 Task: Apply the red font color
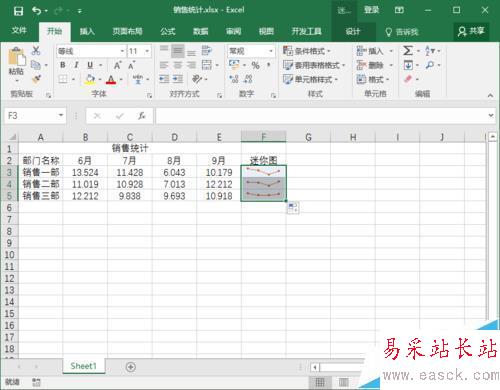[111, 79]
